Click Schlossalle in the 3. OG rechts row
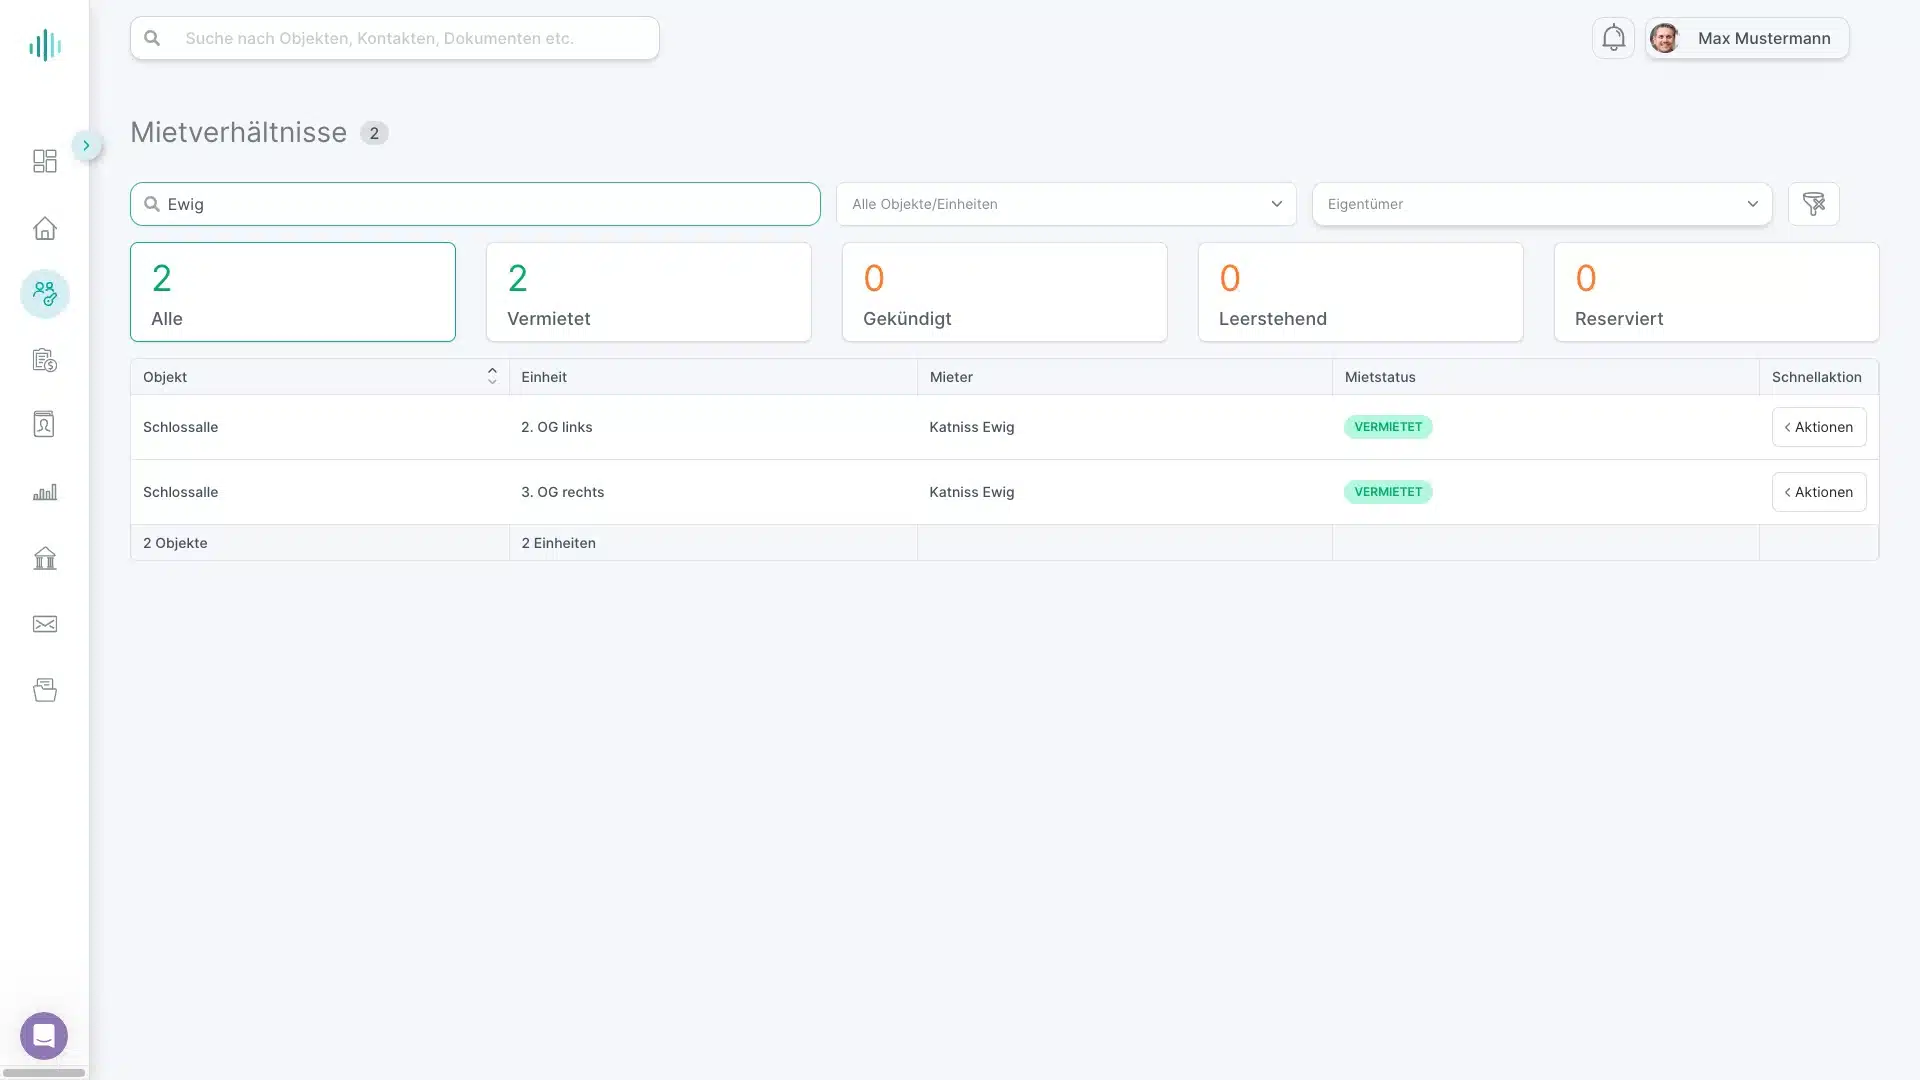Screen dimensions: 1920x1080 coord(180,492)
